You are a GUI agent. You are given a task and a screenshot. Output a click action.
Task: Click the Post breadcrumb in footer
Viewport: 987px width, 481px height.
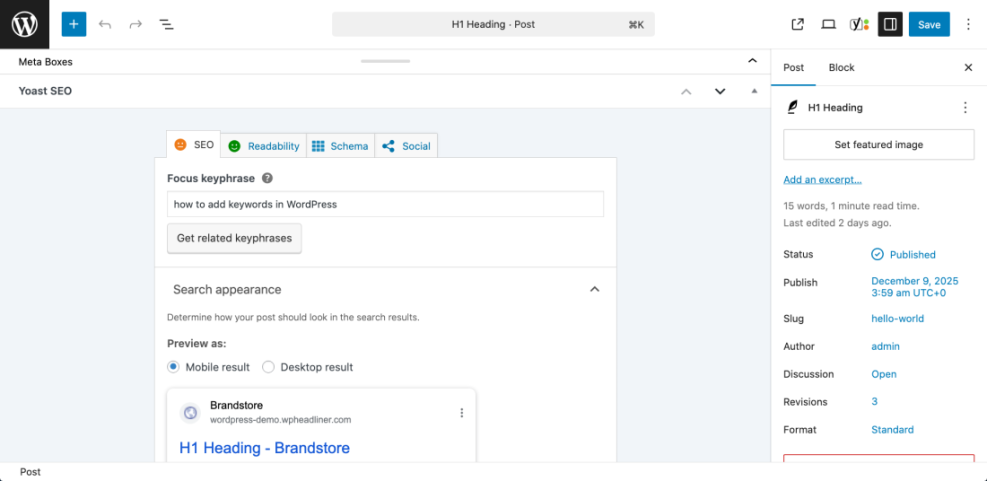click(30, 472)
